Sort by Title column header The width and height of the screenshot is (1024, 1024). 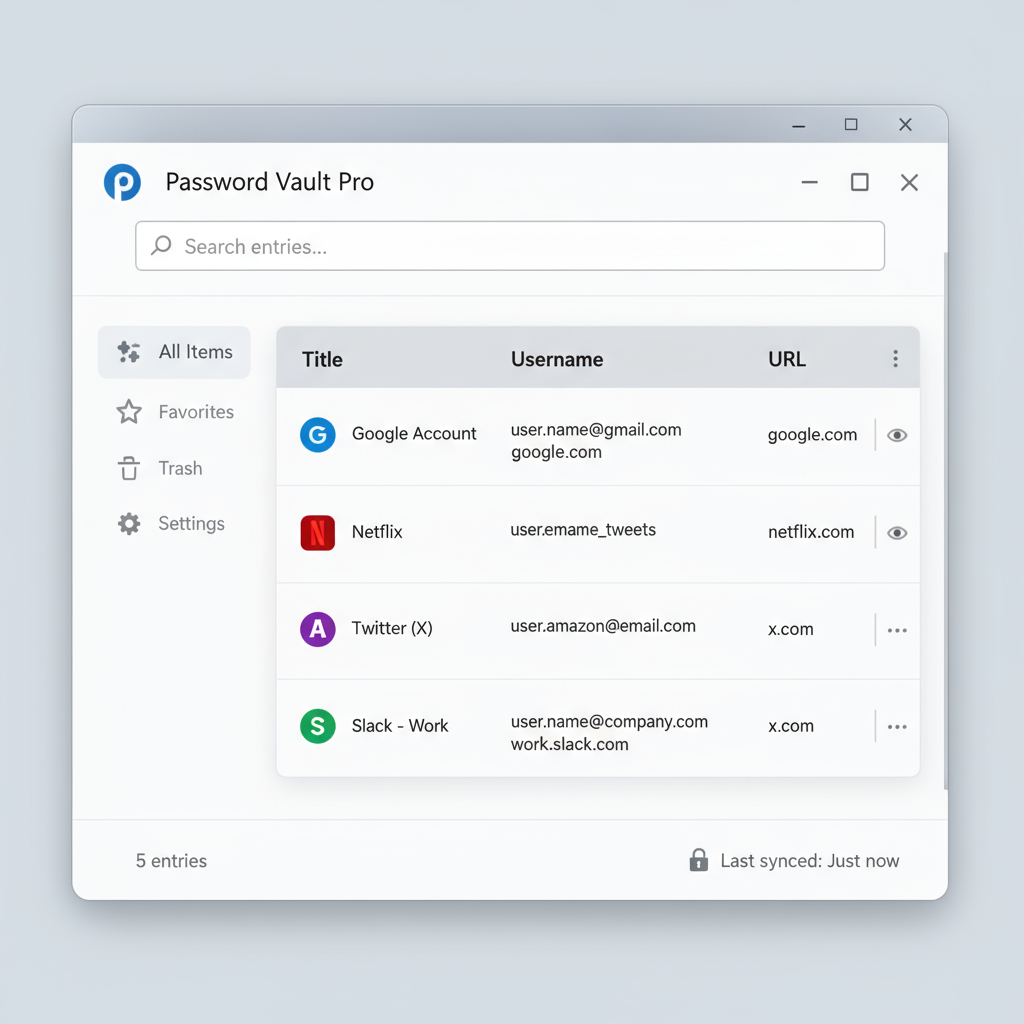click(x=322, y=360)
